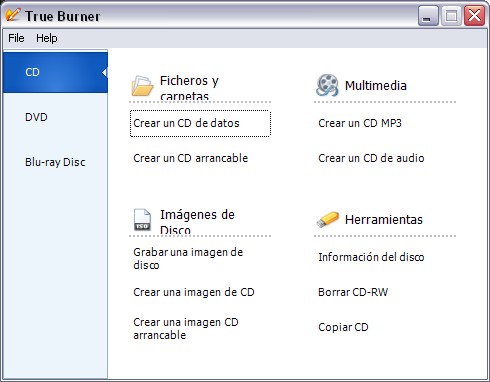Switch to the DVD tab
This screenshot has height=382, width=490.
coord(55,117)
